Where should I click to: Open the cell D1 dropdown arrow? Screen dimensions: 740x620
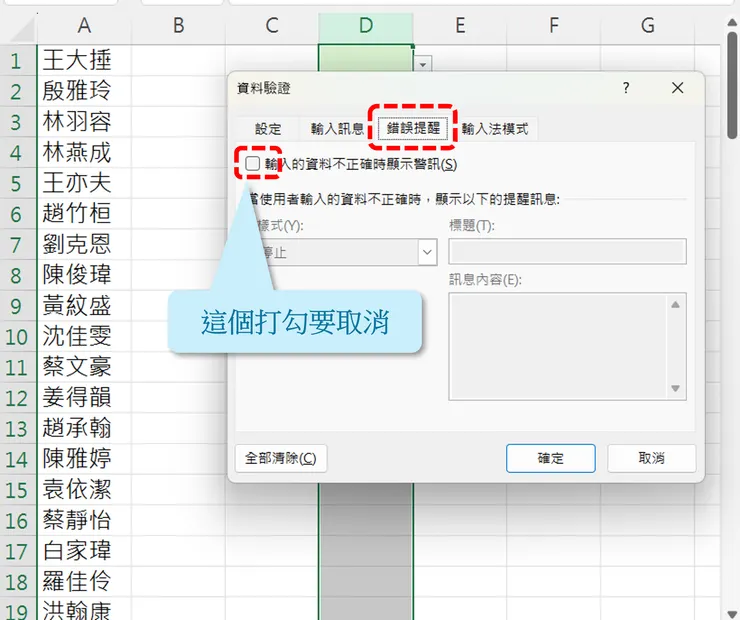(x=423, y=63)
